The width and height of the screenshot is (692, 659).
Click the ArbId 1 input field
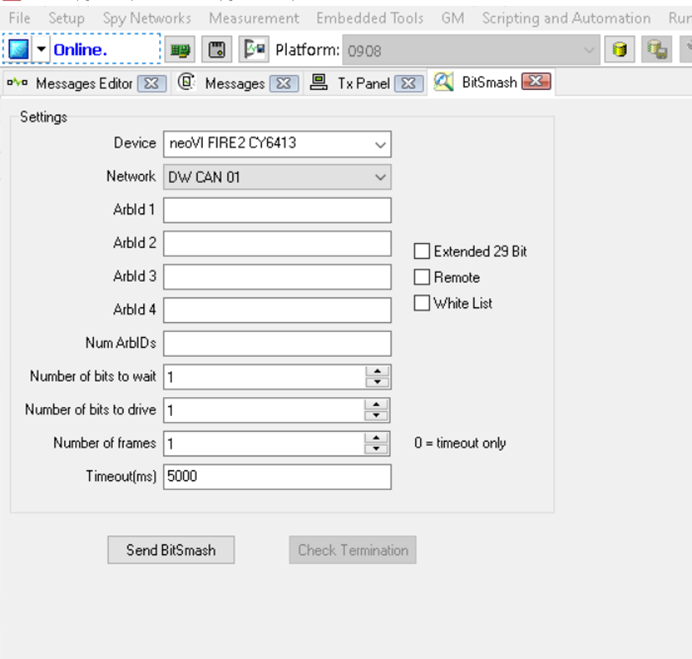pos(277,210)
